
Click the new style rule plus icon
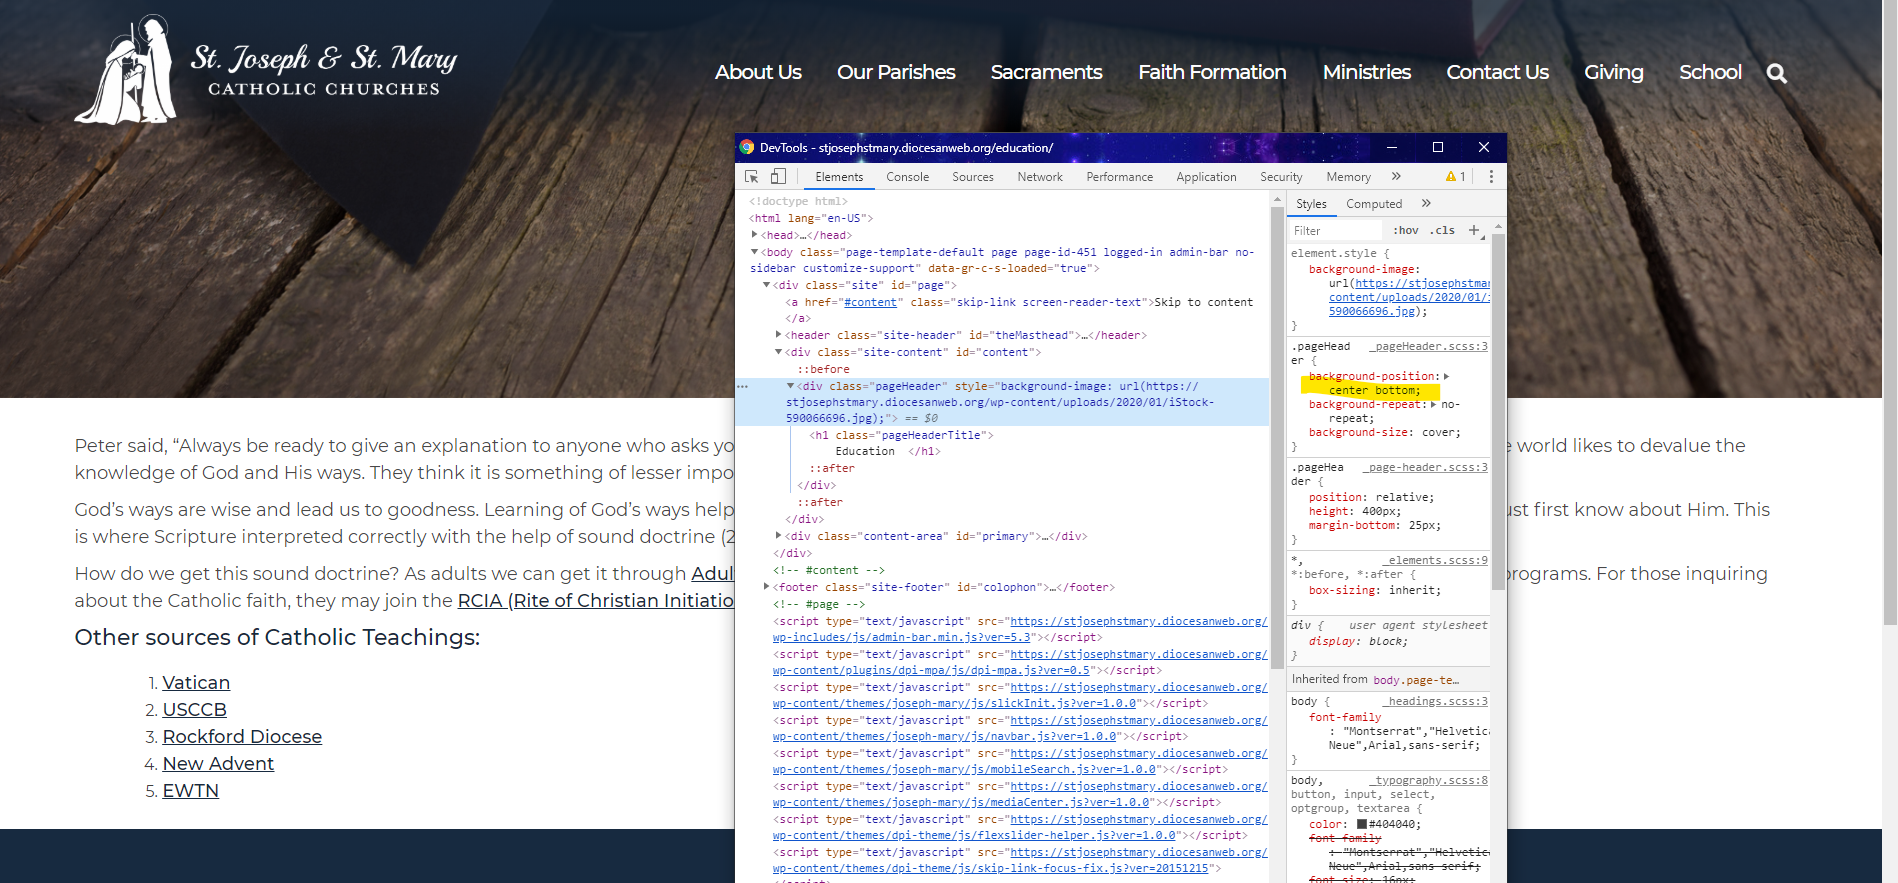(1474, 231)
